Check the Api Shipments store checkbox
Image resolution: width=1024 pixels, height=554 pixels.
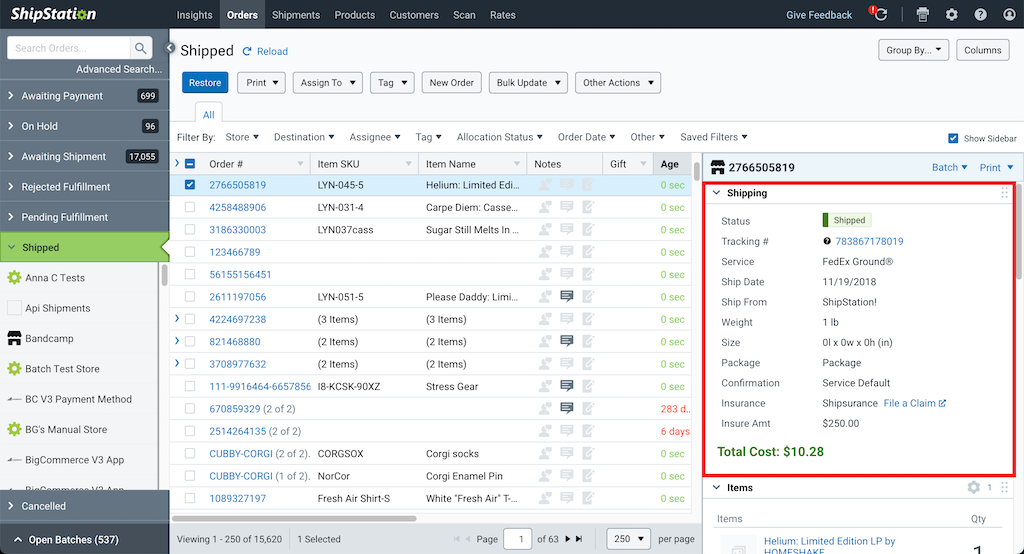pos(14,308)
